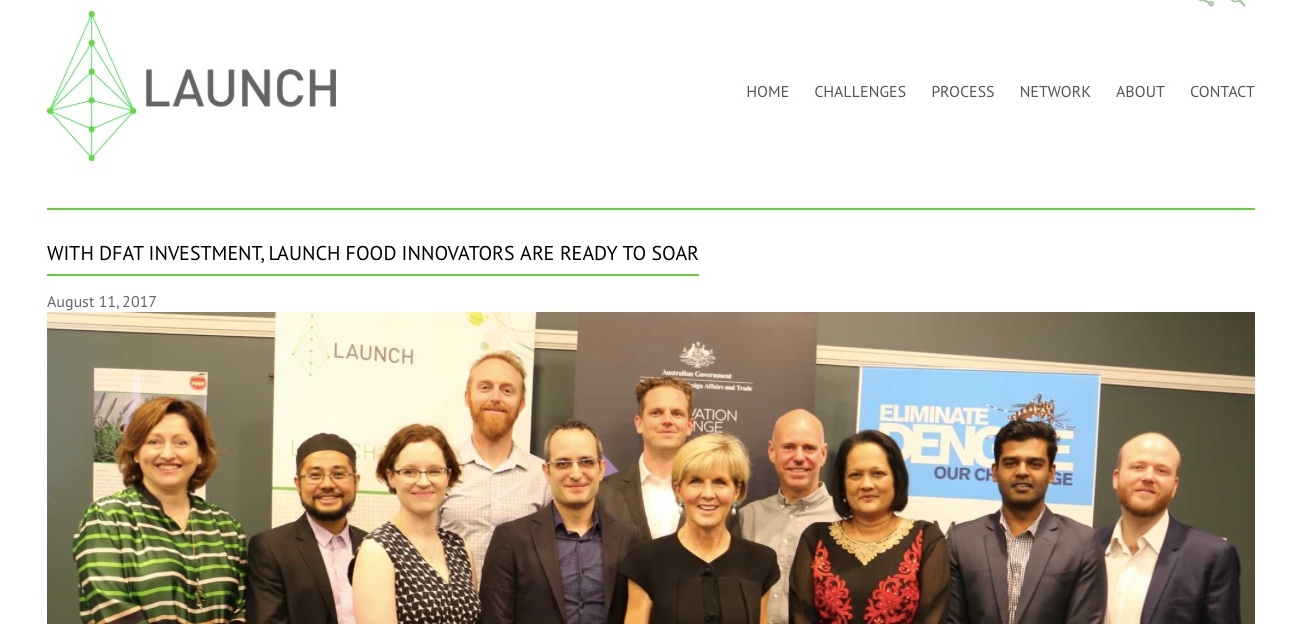Viewport: 1301px width, 624px height.
Task: Go to the HOME page
Action: [767, 92]
